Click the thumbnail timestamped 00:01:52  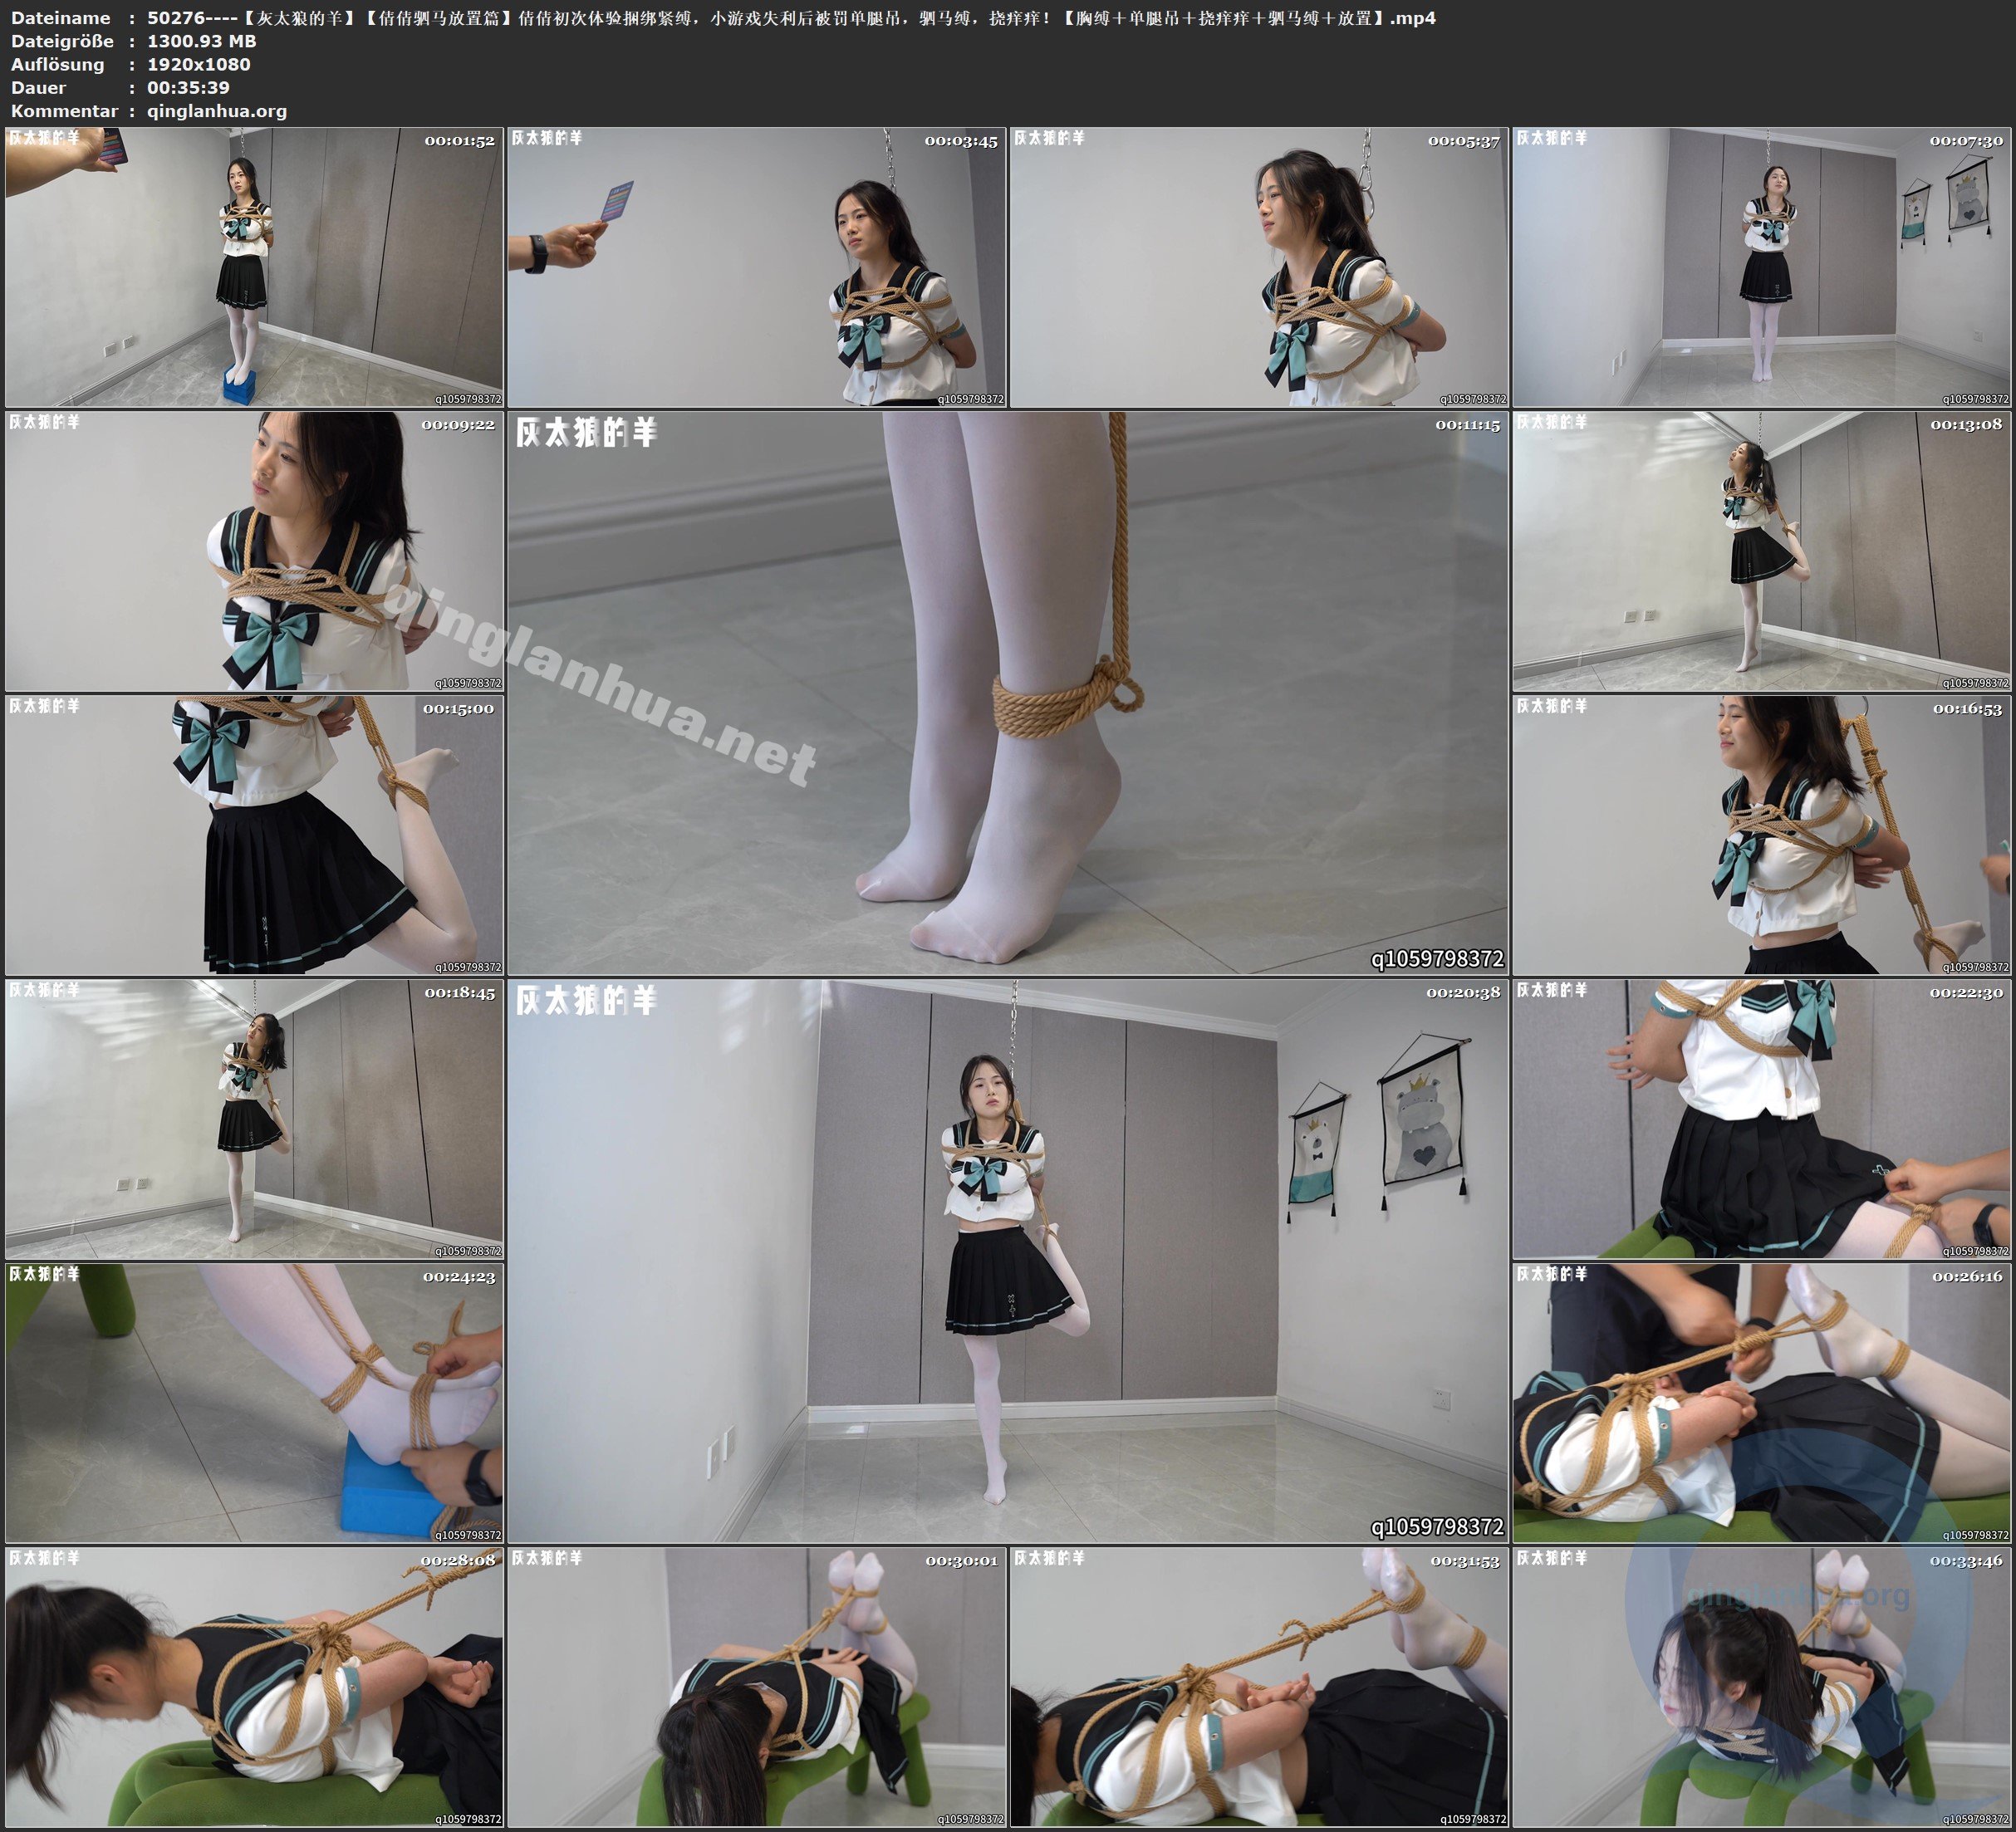254,267
